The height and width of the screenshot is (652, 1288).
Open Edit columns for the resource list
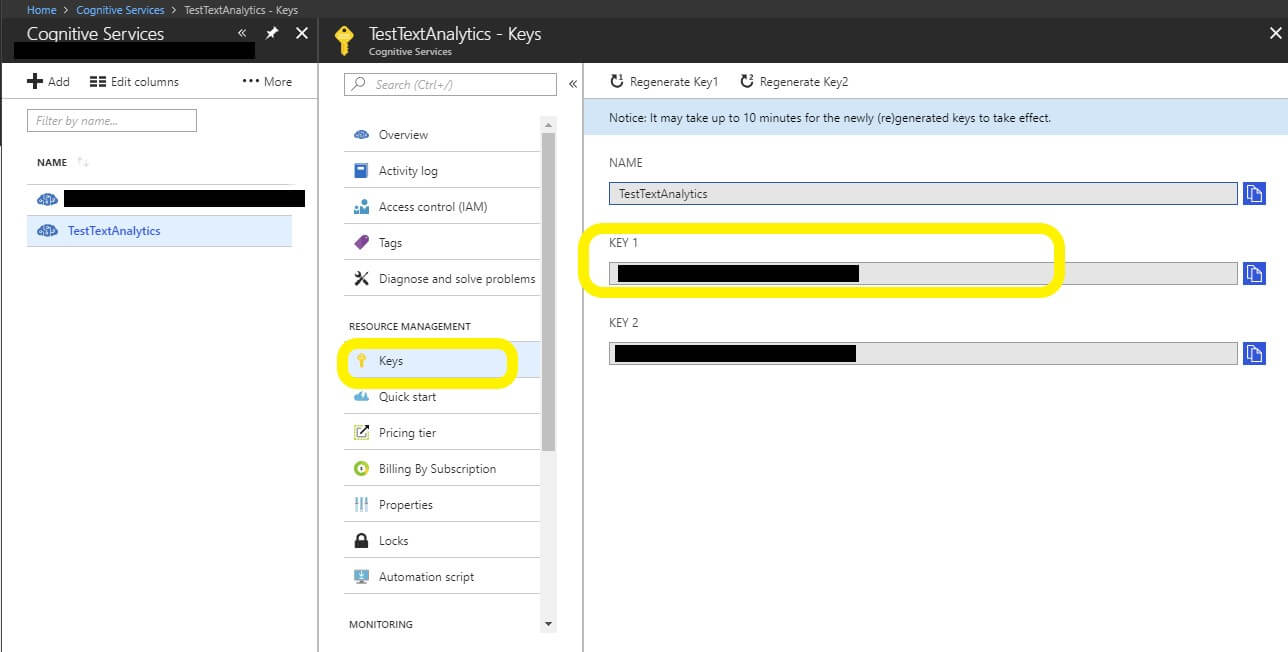(134, 81)
